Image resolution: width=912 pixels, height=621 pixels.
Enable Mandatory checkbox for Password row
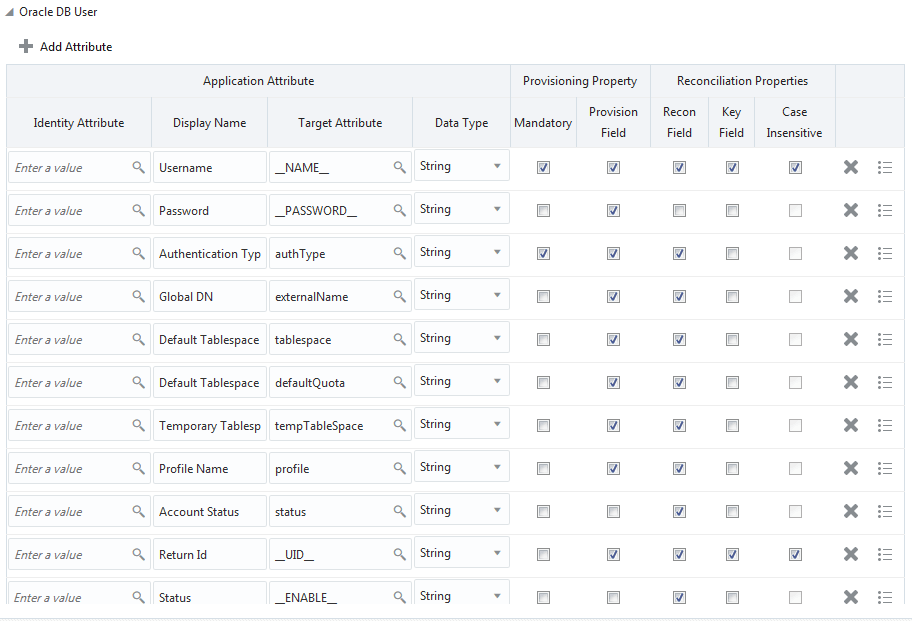pos(543,210)
